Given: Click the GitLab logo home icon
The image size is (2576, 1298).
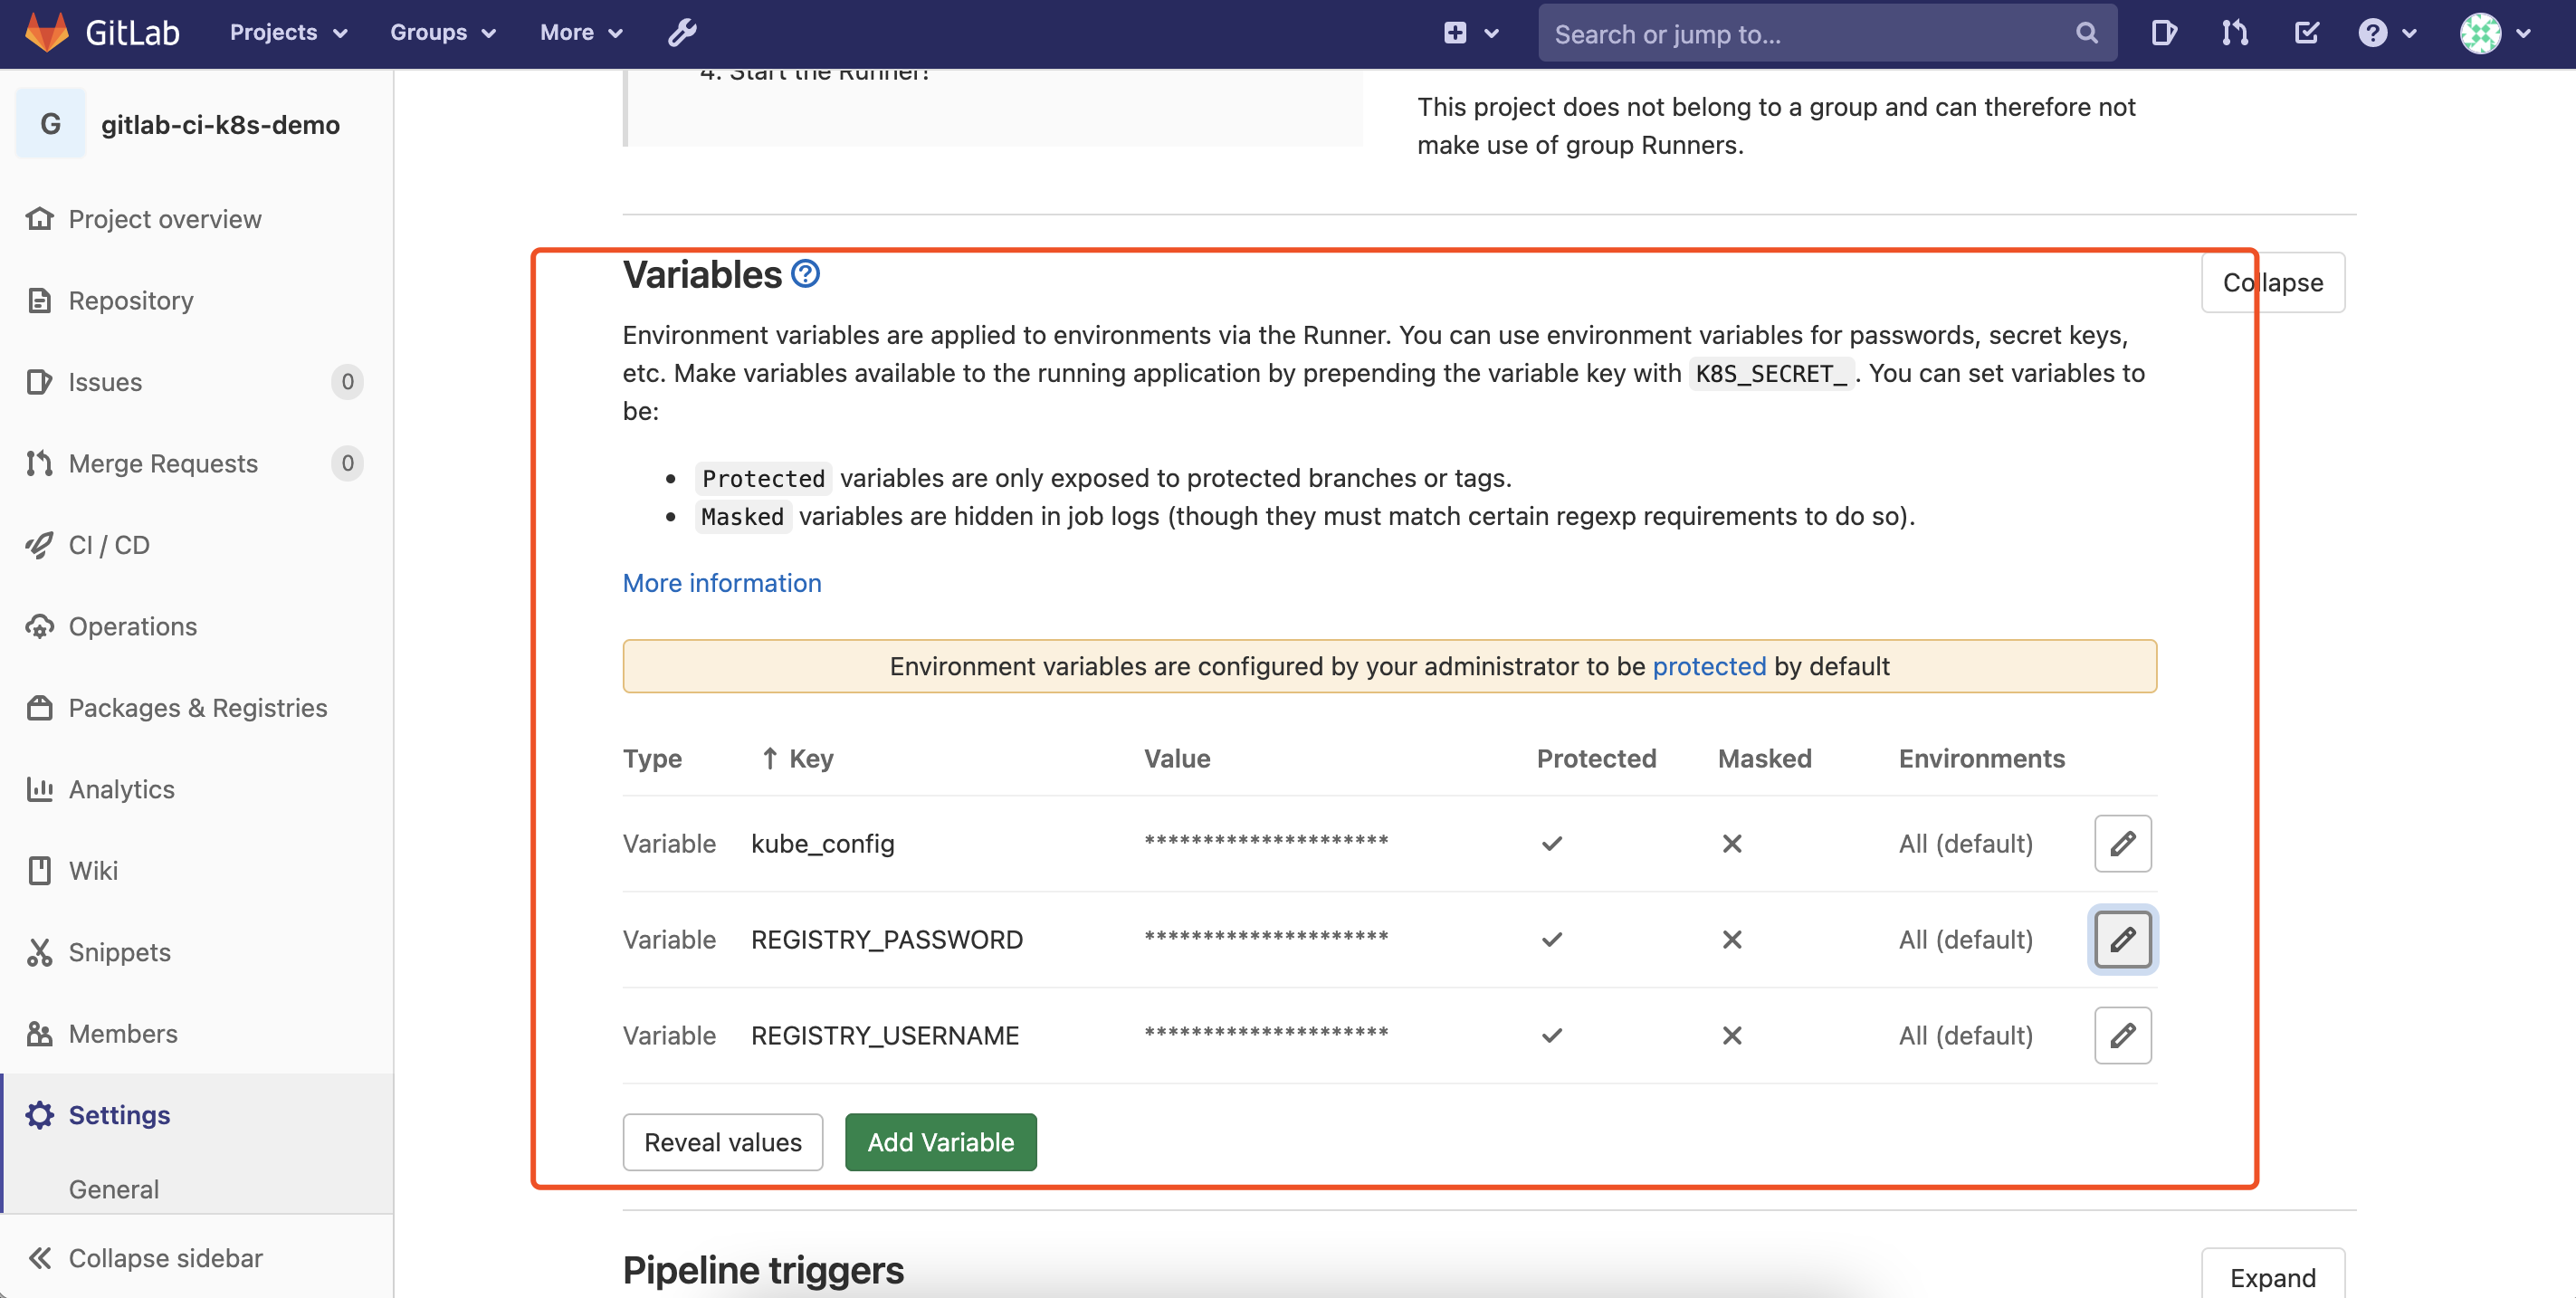Looking at the screenshot, I should pos(47,33).
